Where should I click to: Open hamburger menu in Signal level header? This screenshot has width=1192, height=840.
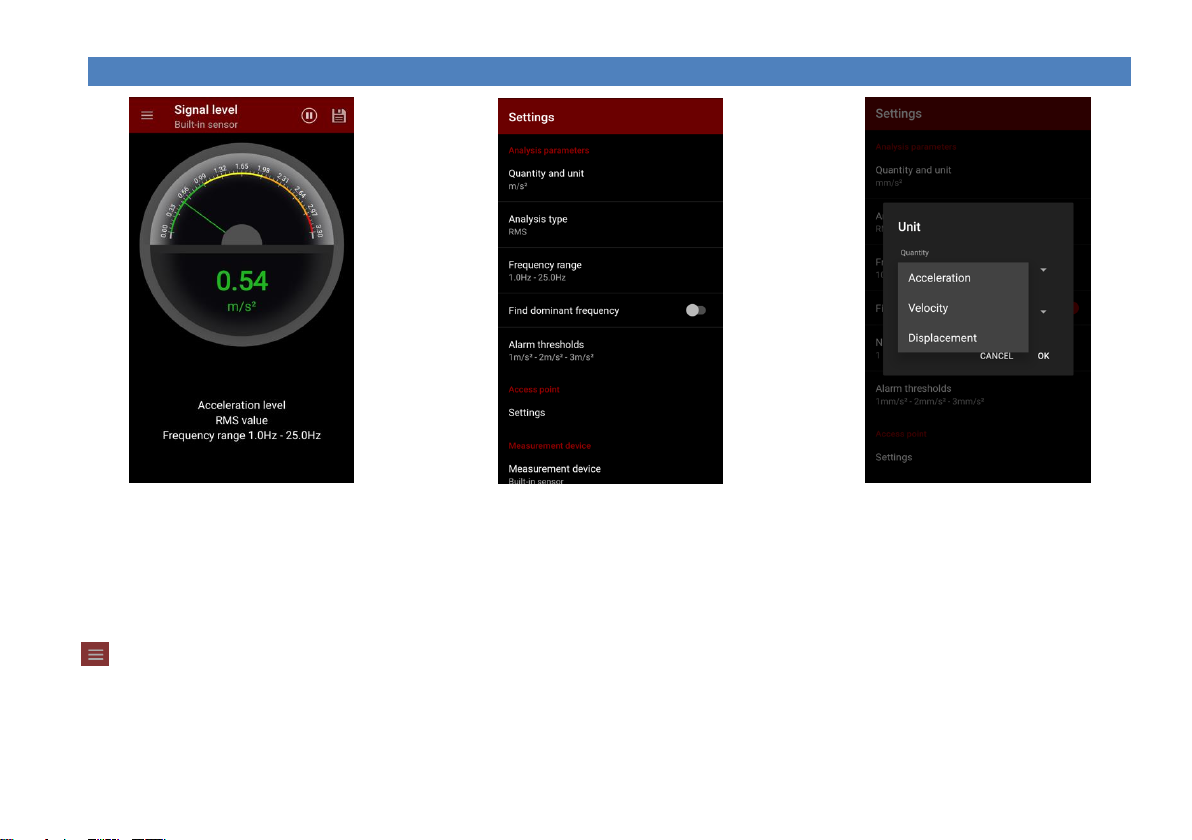[x=147, y=116]
